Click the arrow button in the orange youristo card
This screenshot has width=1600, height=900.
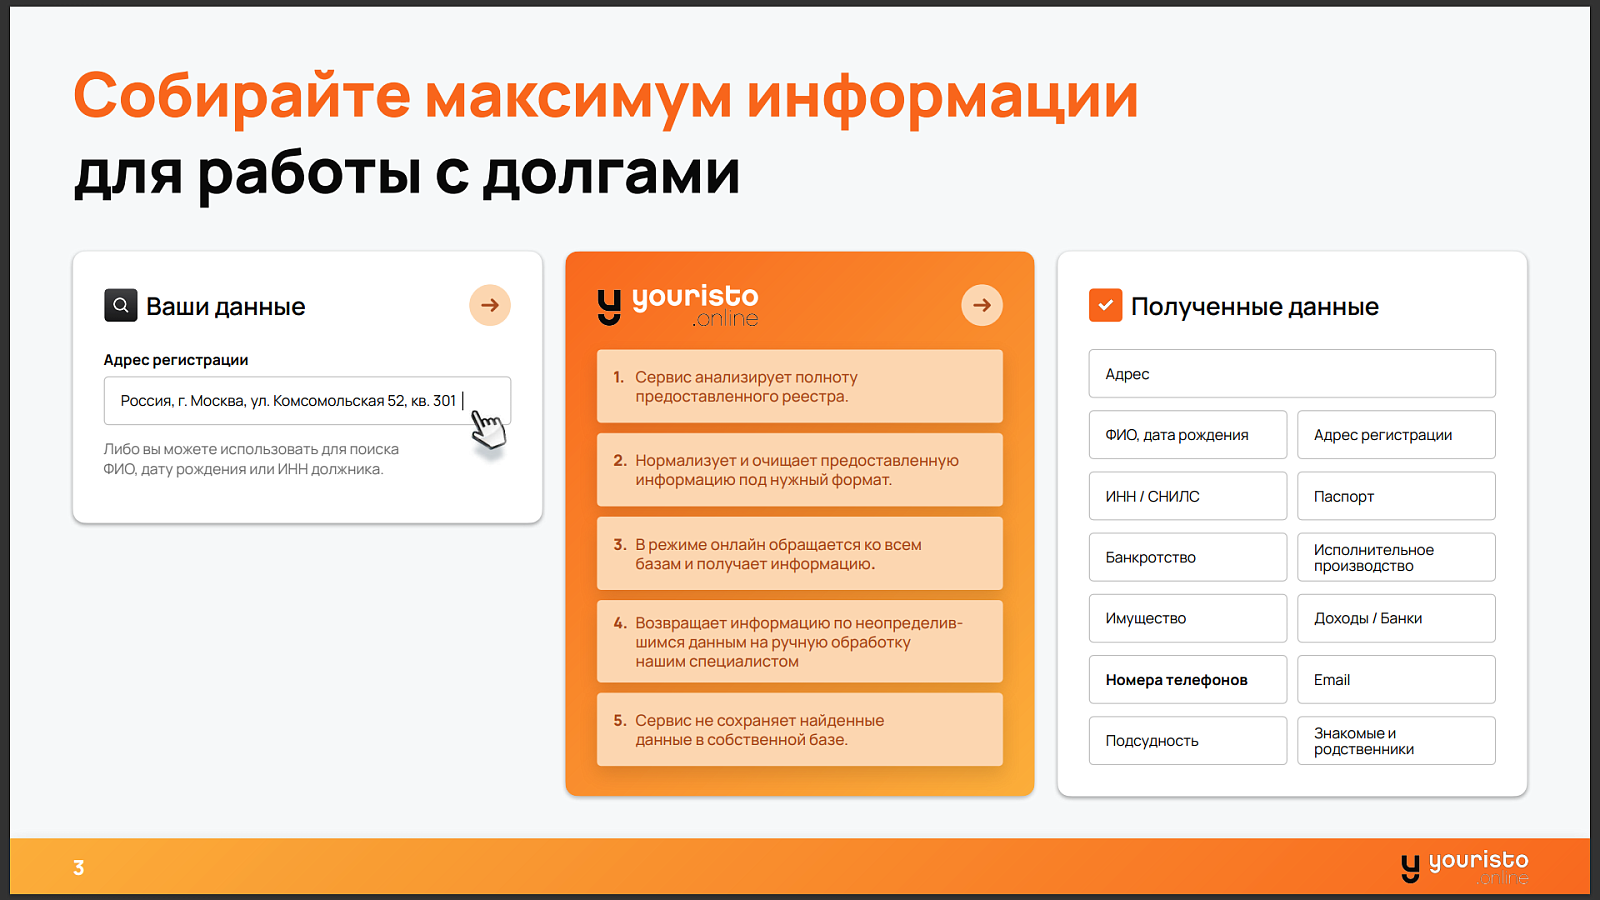pyautogui.click(x=982, y=305)
